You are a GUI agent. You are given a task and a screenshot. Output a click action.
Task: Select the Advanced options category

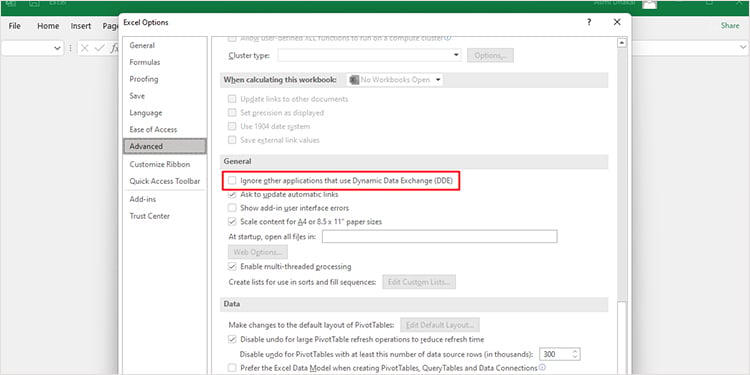tap(165, 146)
